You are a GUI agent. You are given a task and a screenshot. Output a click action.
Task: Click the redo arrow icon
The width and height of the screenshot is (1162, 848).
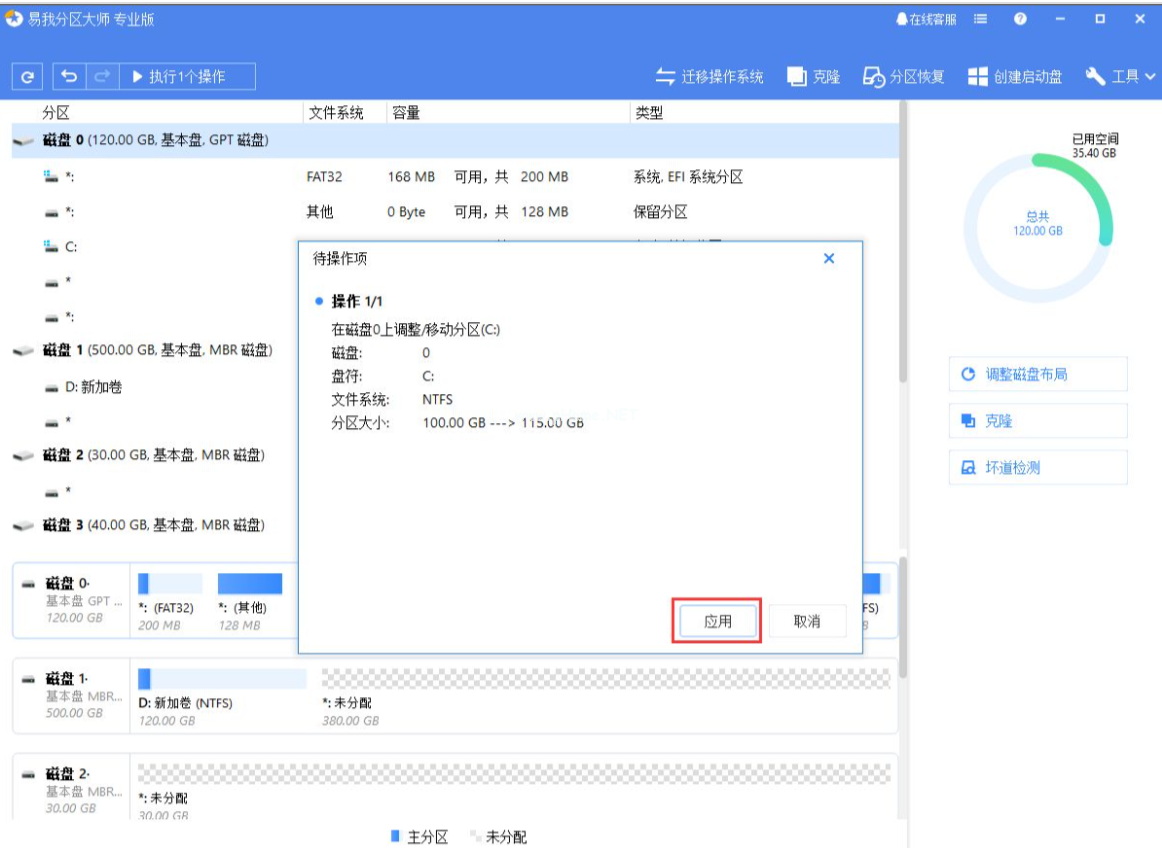point(101,77)
